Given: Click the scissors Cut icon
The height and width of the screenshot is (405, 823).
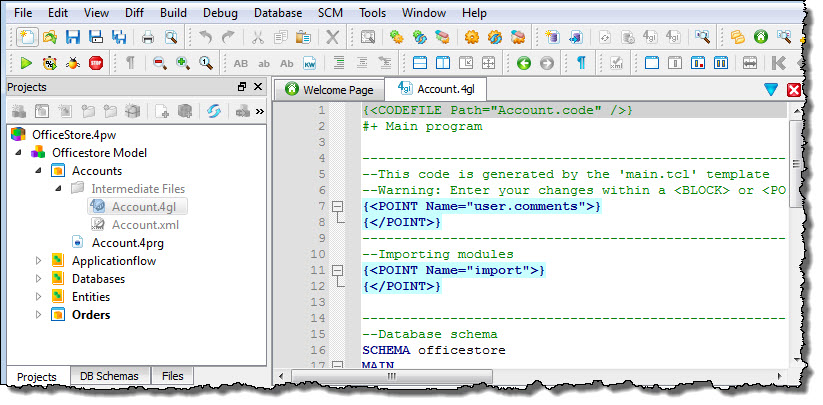Looking at the screenshot, I should tap(257, 37).
